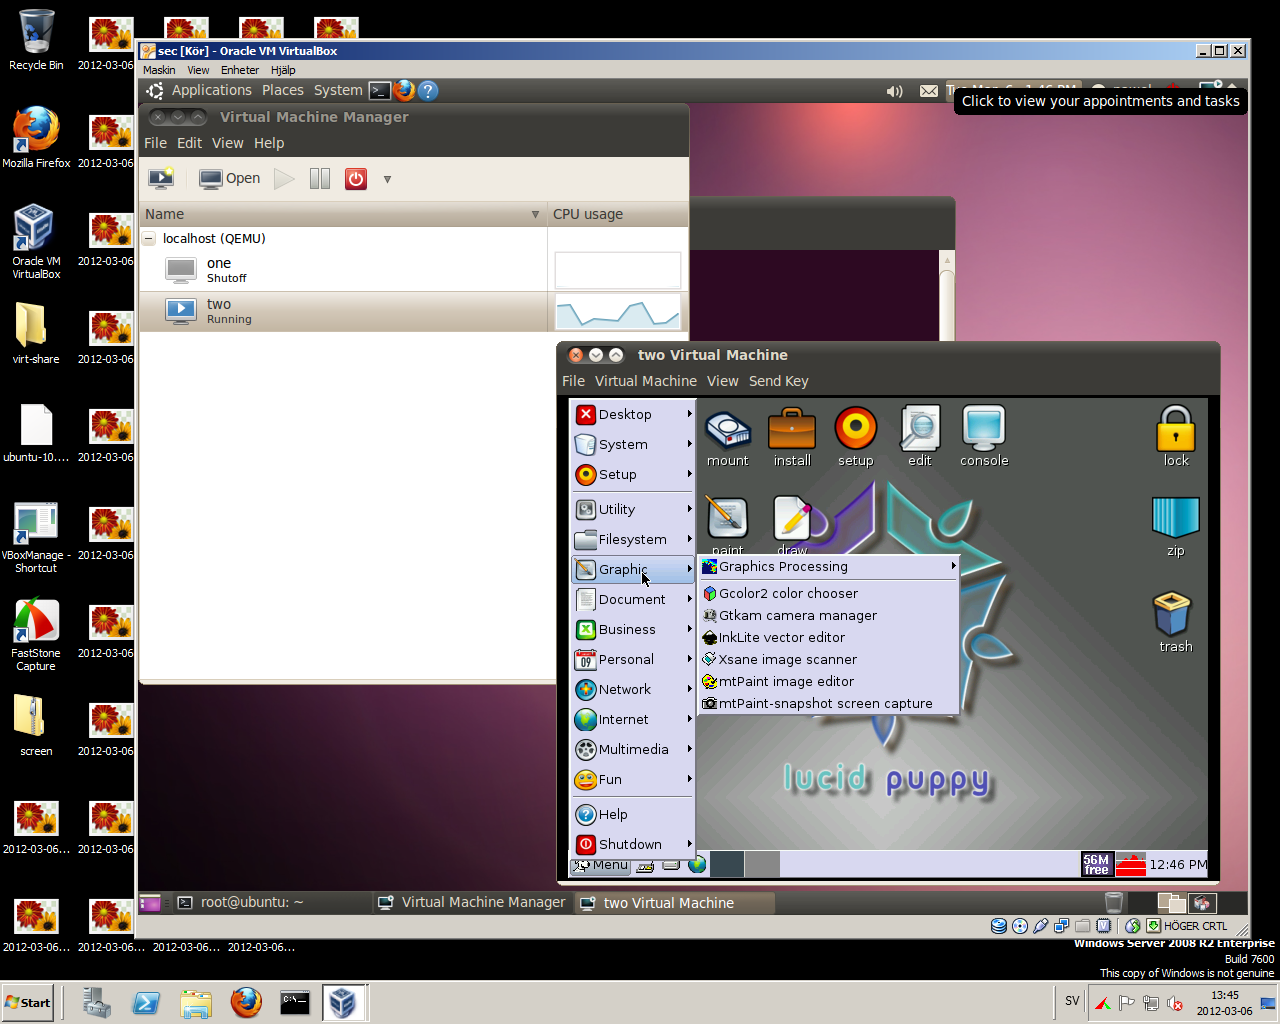Expand the Utility submenu

tap(632, 509)
